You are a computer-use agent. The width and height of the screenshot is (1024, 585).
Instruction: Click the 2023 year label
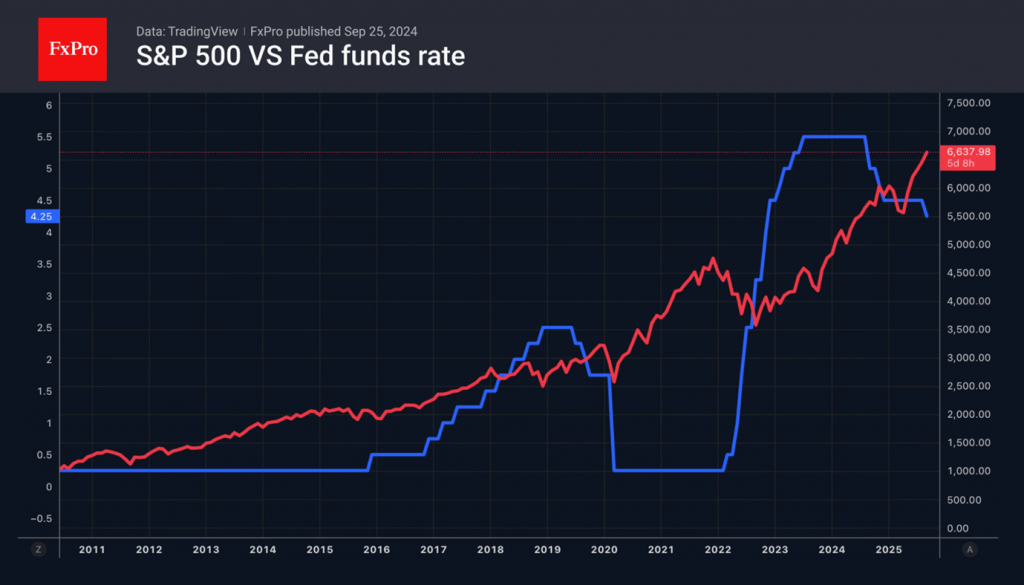tap(775, 550)
